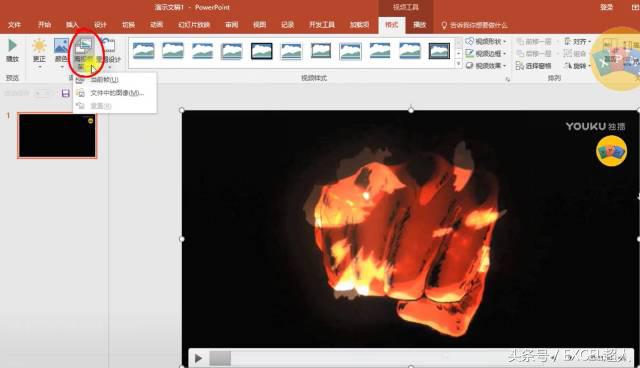Choose Current Frame (当前帧) from menu
Screen dimensions: 640x368
point(114,80)
